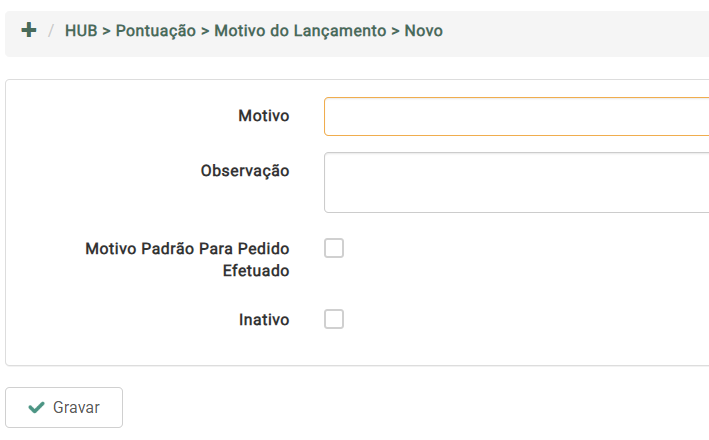
Task: Enable the Inativo checkbox
Action: tap(334, 319)
